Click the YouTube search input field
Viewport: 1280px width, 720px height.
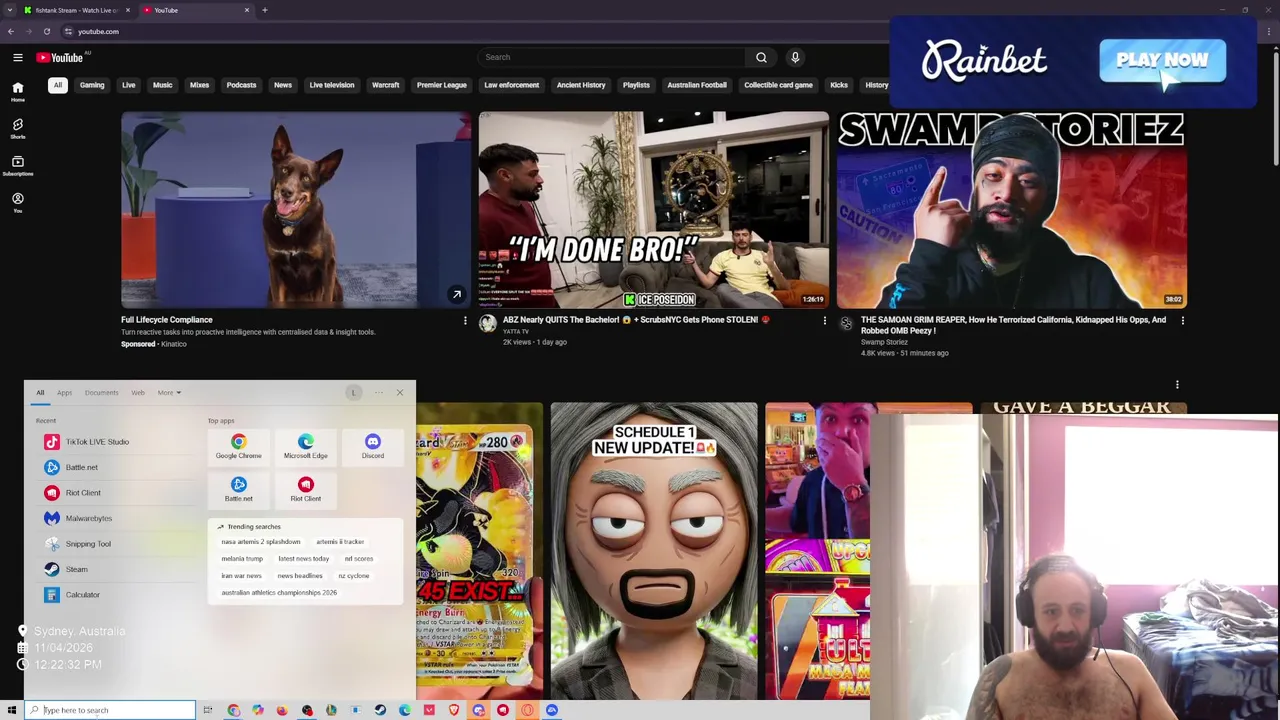tap(610, 57)
